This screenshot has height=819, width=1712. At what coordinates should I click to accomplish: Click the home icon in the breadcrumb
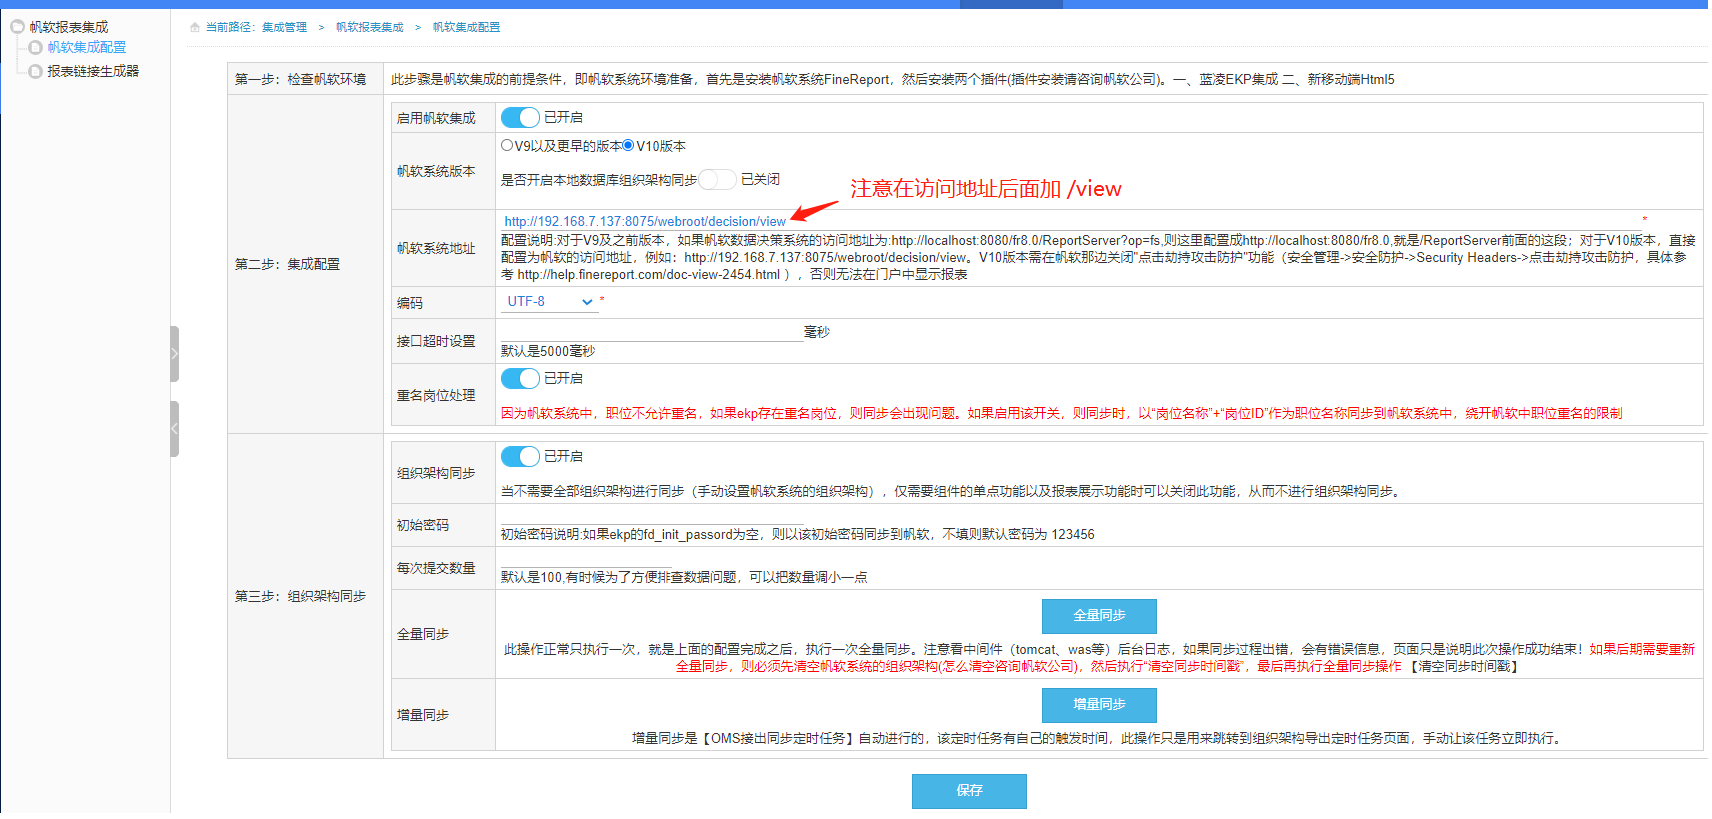(195, 27)
